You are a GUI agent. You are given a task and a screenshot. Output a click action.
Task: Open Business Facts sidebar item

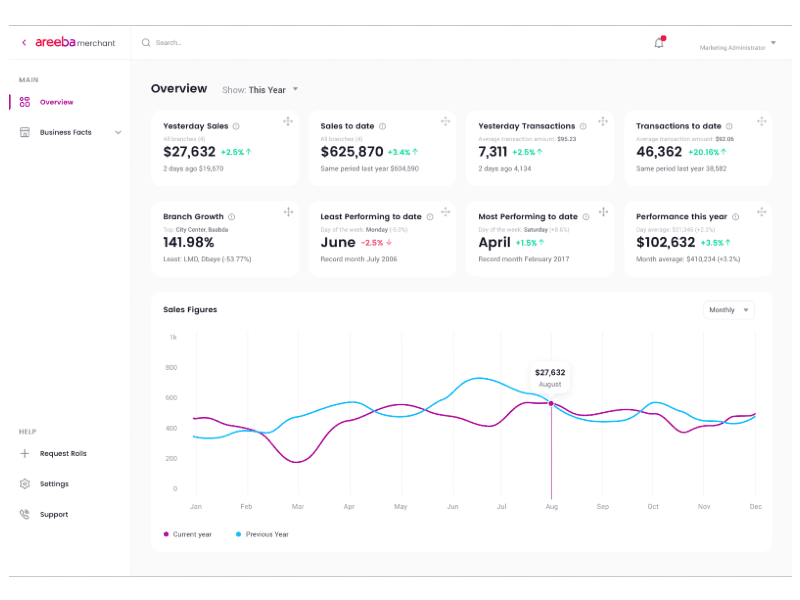click(65, 132)
